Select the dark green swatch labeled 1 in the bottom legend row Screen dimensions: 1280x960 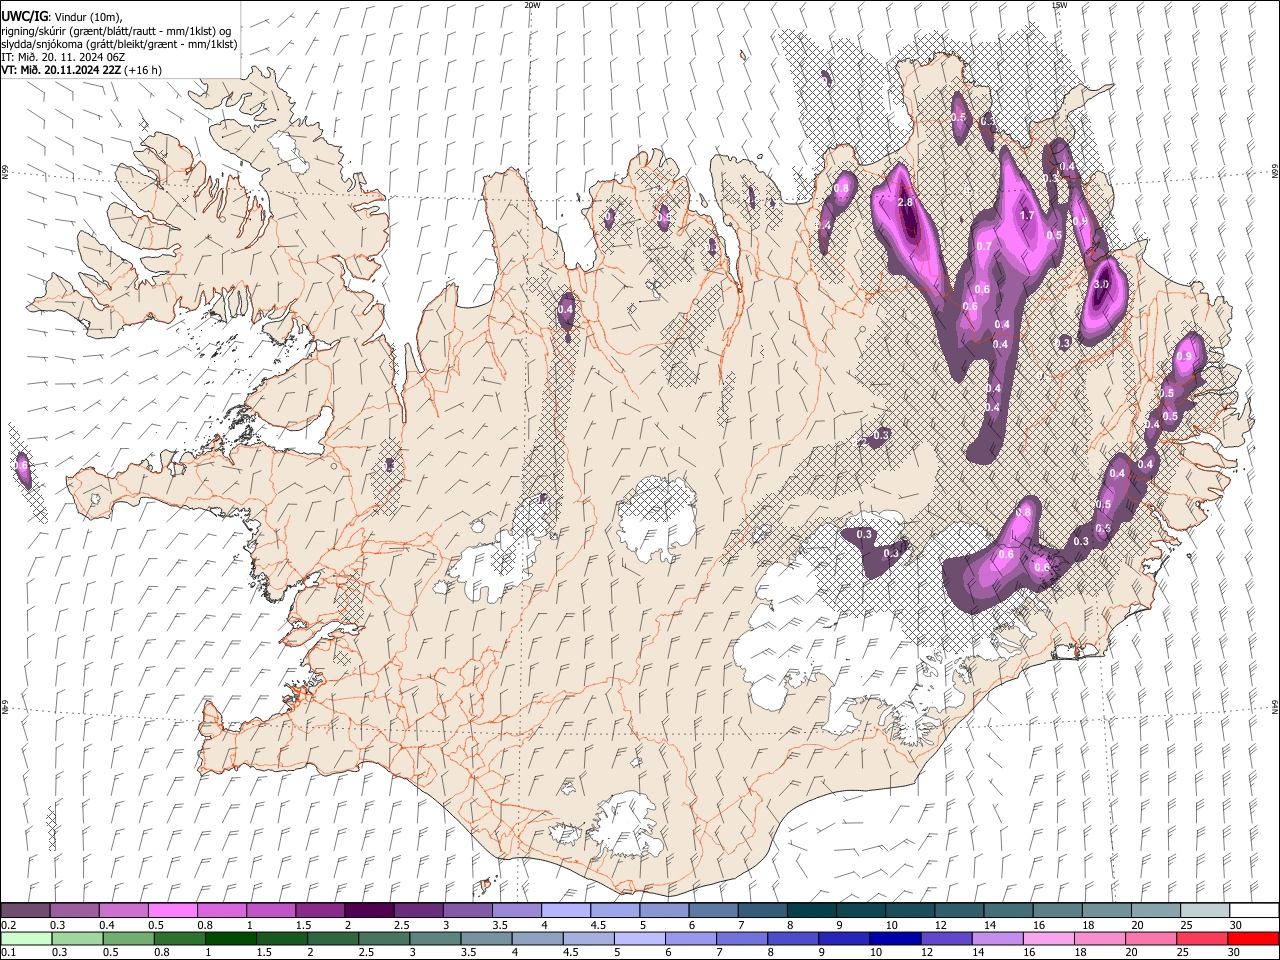pos(230,938)
